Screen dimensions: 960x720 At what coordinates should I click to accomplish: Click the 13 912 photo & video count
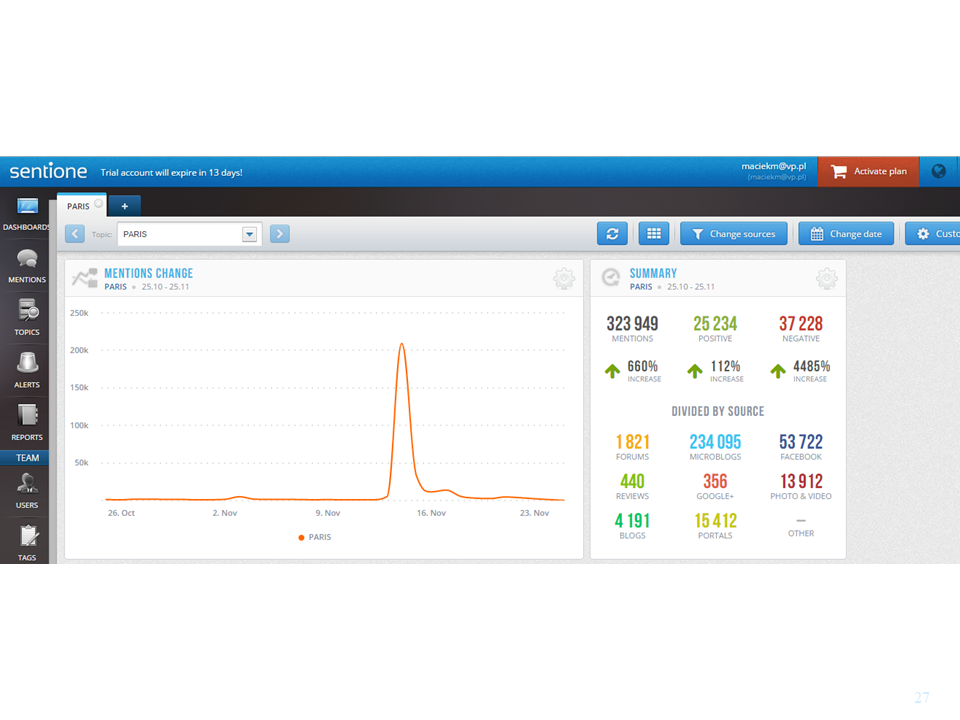(800, 481)
